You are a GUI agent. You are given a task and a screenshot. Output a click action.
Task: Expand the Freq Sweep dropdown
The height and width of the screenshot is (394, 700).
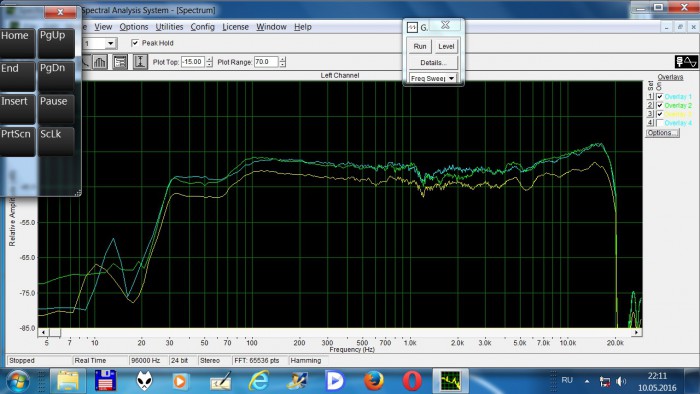451,79
